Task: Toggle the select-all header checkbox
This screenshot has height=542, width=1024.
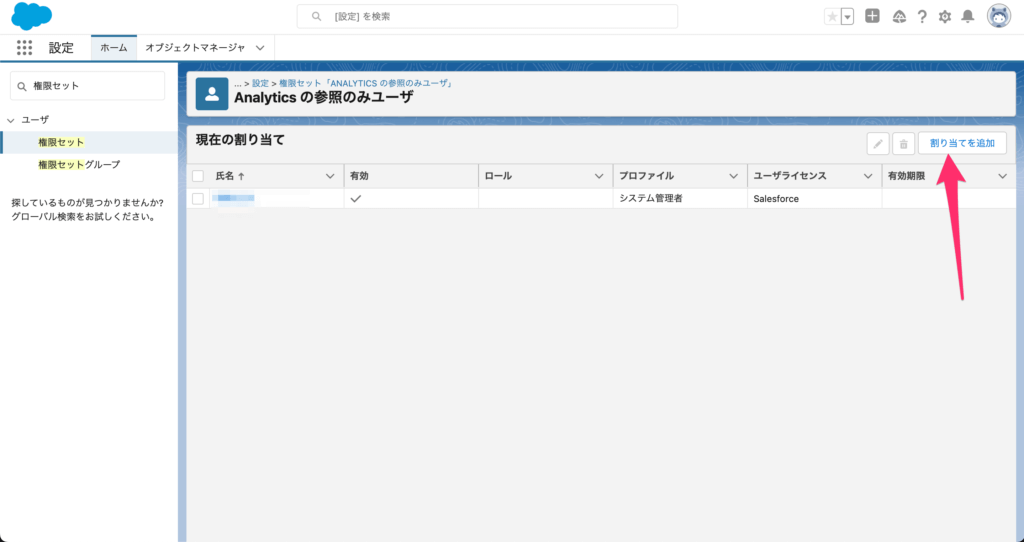Action: (x=198, y=176)
